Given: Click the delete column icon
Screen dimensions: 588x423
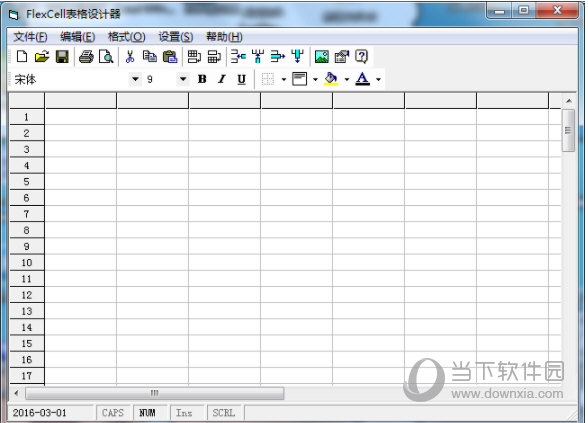Looking at the screenshot, I should click(x=298, y=57).
